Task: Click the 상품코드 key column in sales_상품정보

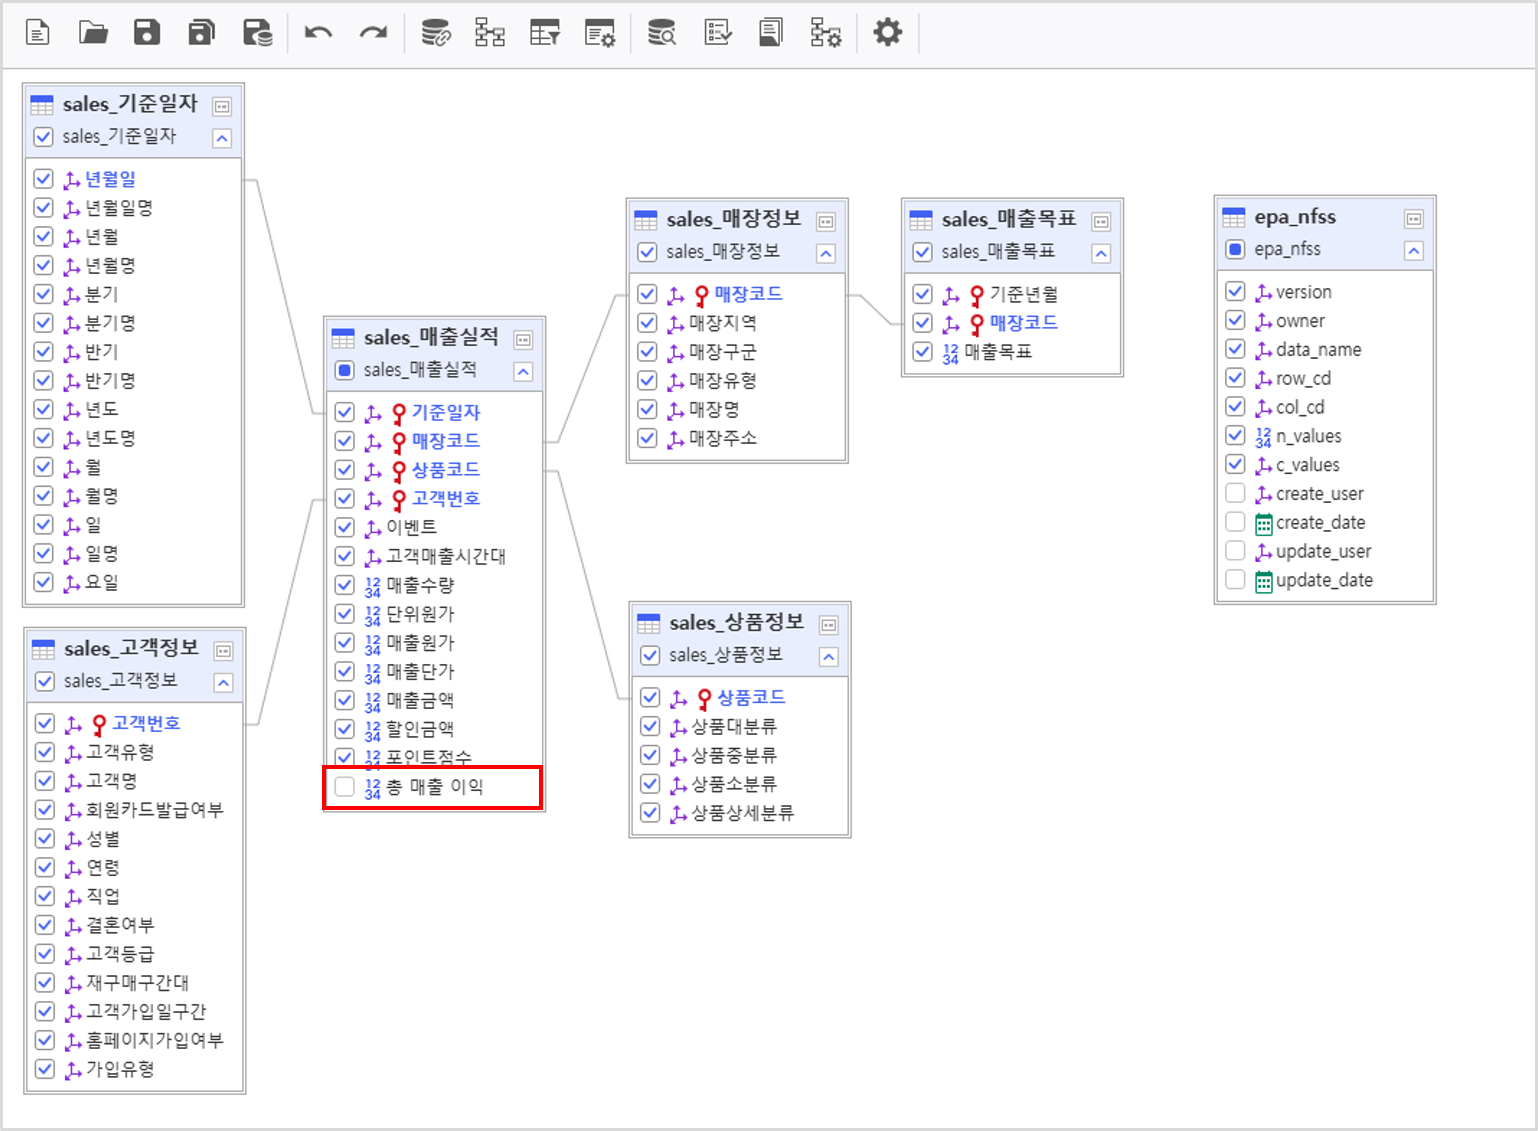Action: (751, 697)
